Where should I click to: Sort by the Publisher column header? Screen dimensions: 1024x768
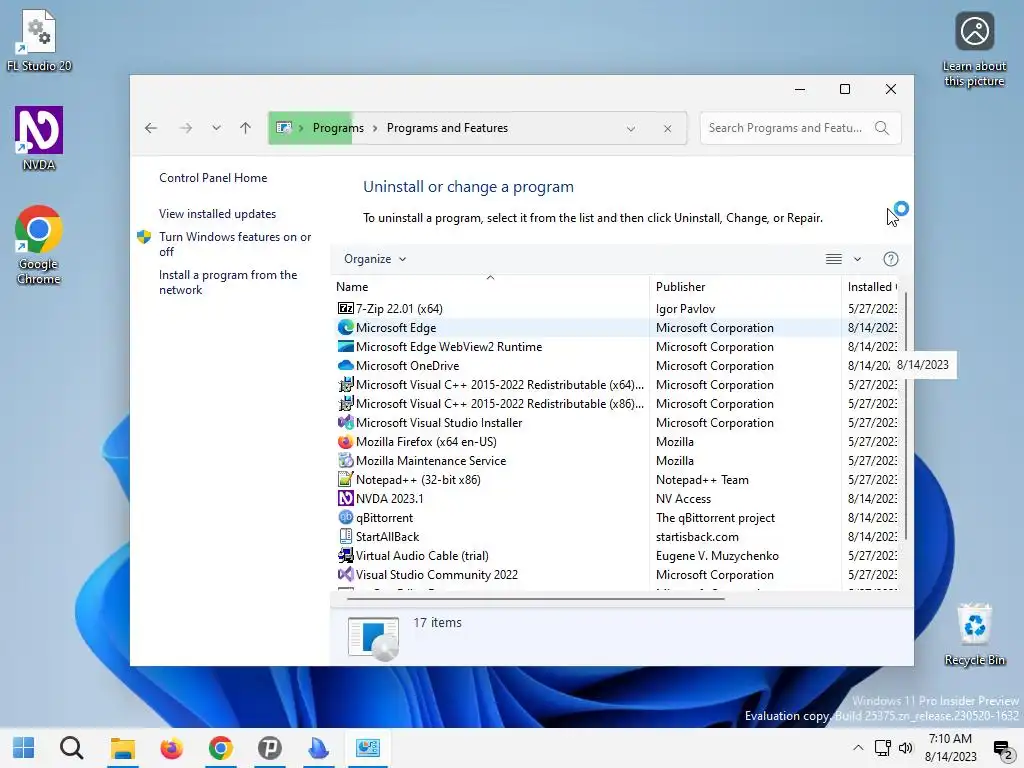(745, 287)
